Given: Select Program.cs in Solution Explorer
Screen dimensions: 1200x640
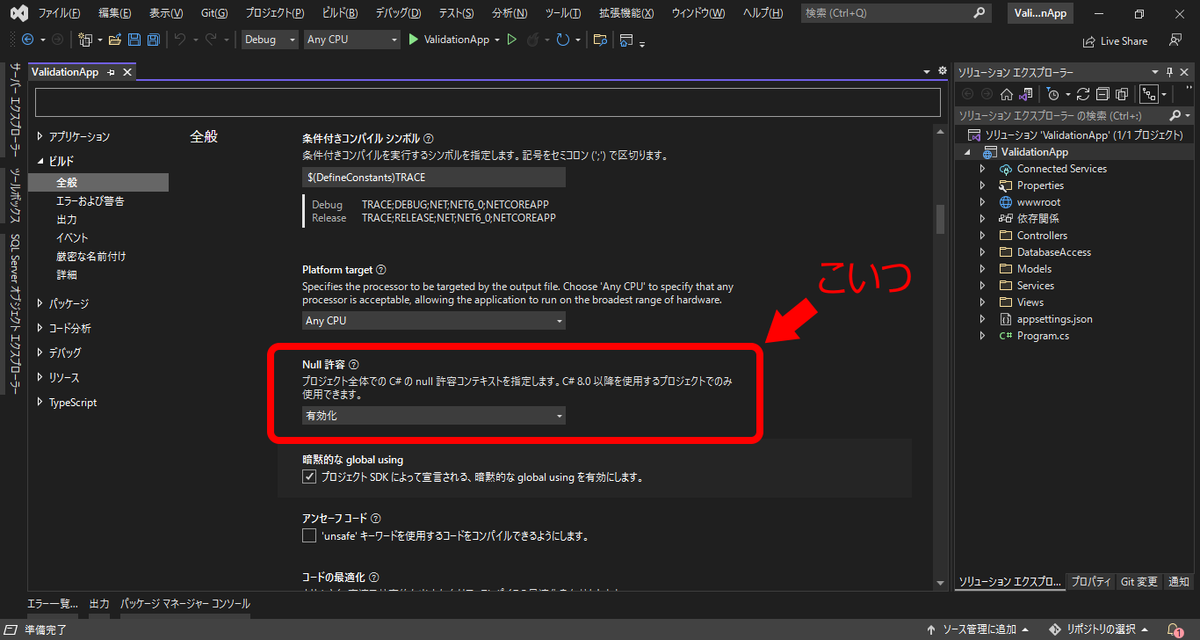Looking at the screenshot, I should (x=1043, y=336).
